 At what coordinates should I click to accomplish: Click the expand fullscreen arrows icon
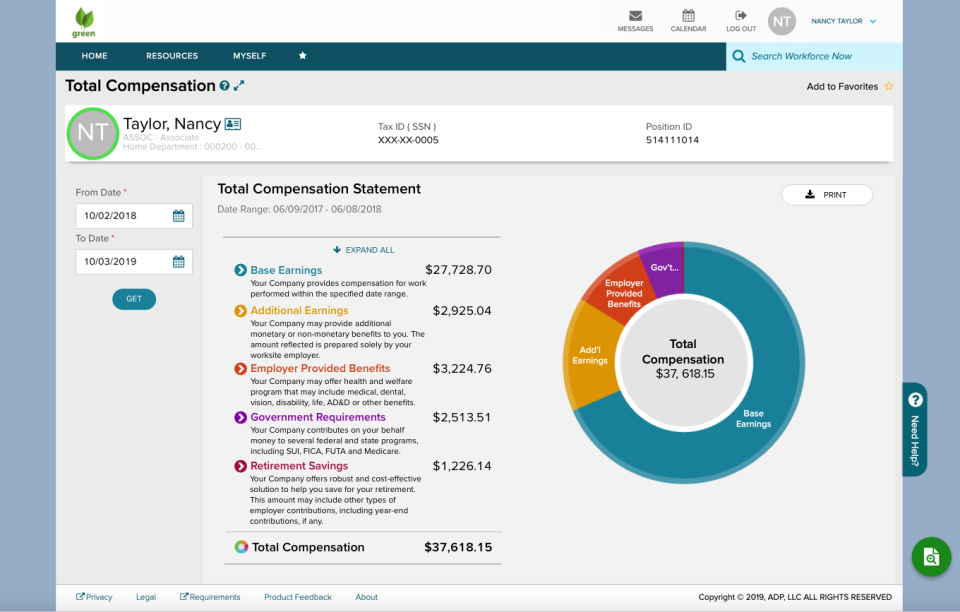(239, 86)
